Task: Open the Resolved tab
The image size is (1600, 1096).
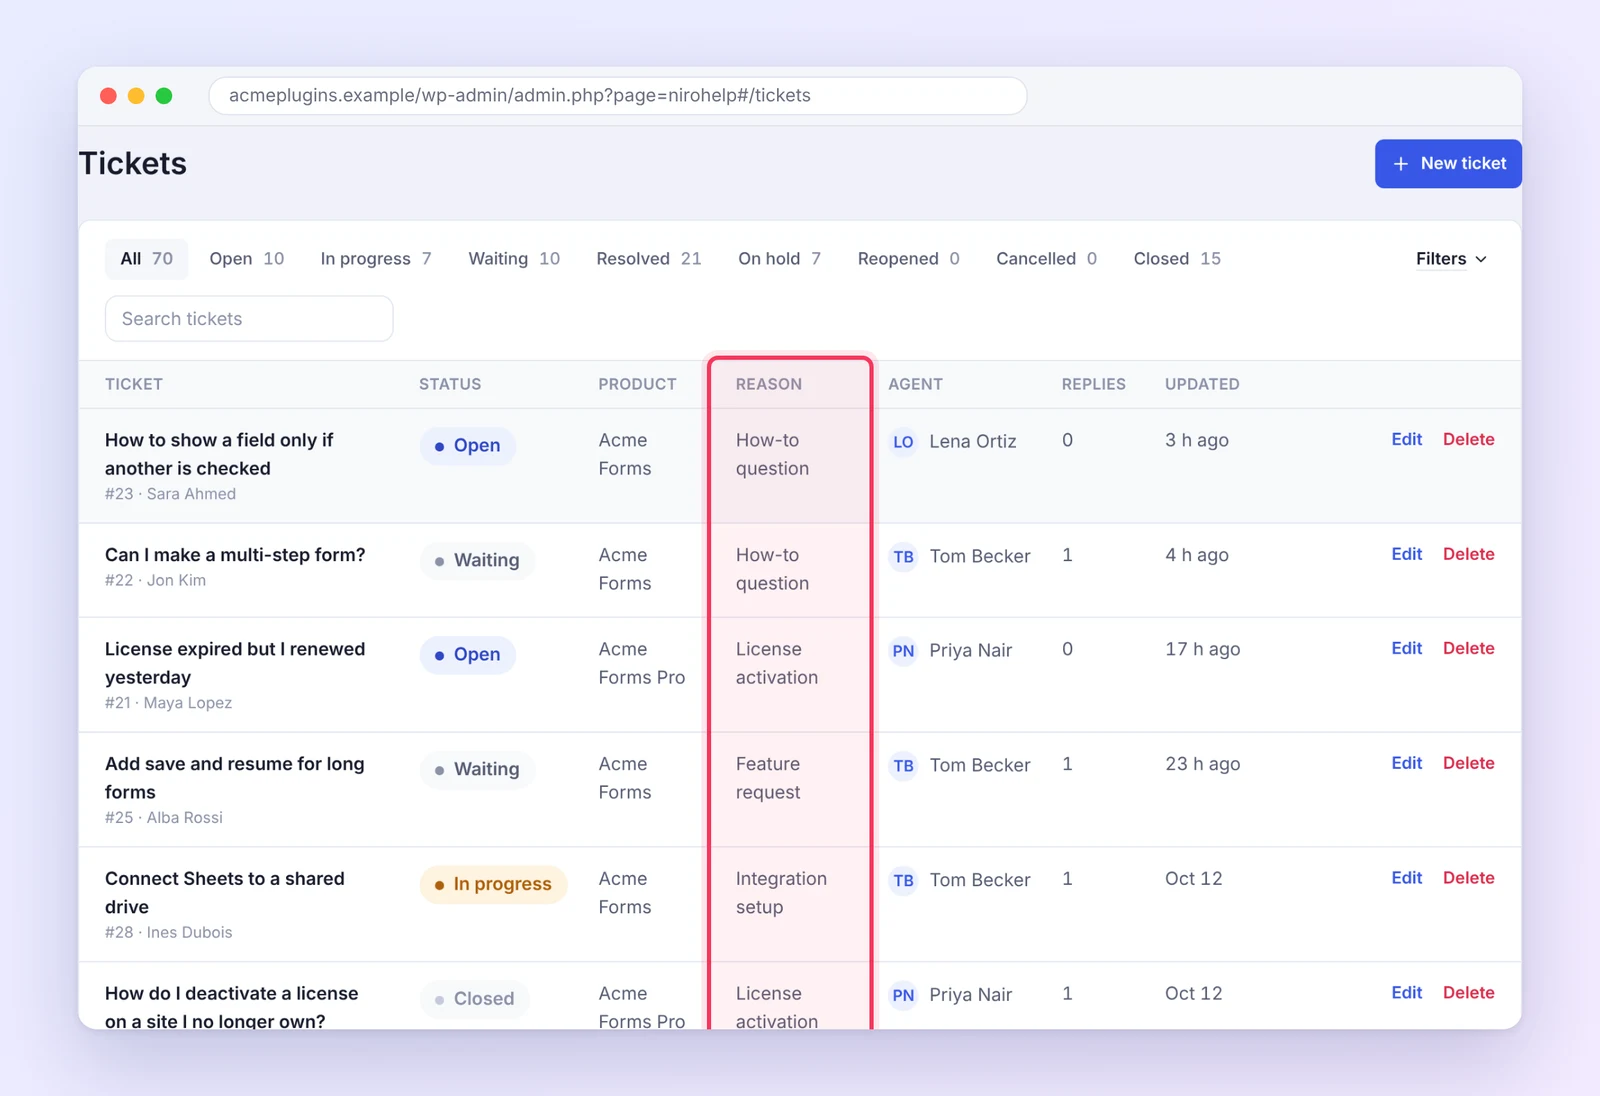Action: point(648,259)
